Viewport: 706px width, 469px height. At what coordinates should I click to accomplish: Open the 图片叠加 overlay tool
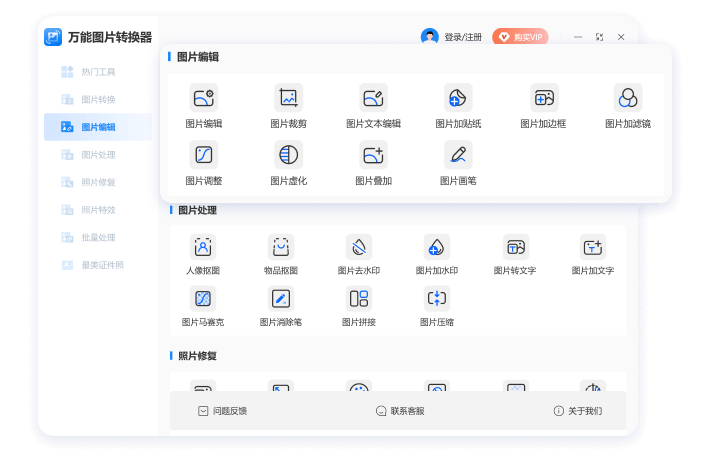[373, 155]
